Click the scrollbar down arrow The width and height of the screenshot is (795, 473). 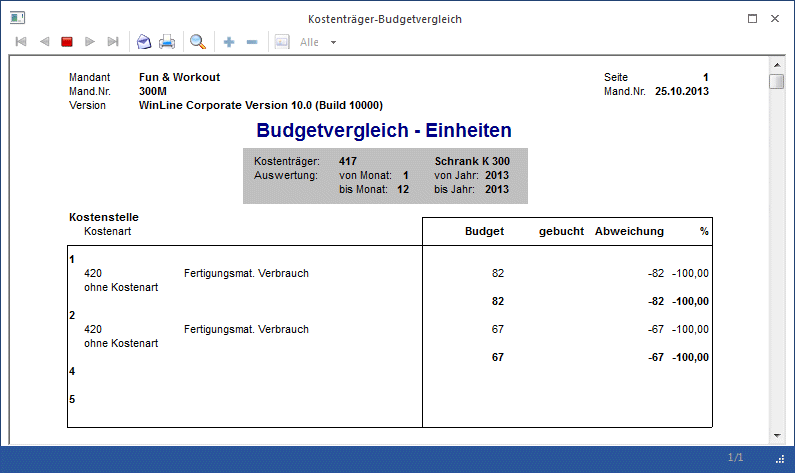point(777,435)
